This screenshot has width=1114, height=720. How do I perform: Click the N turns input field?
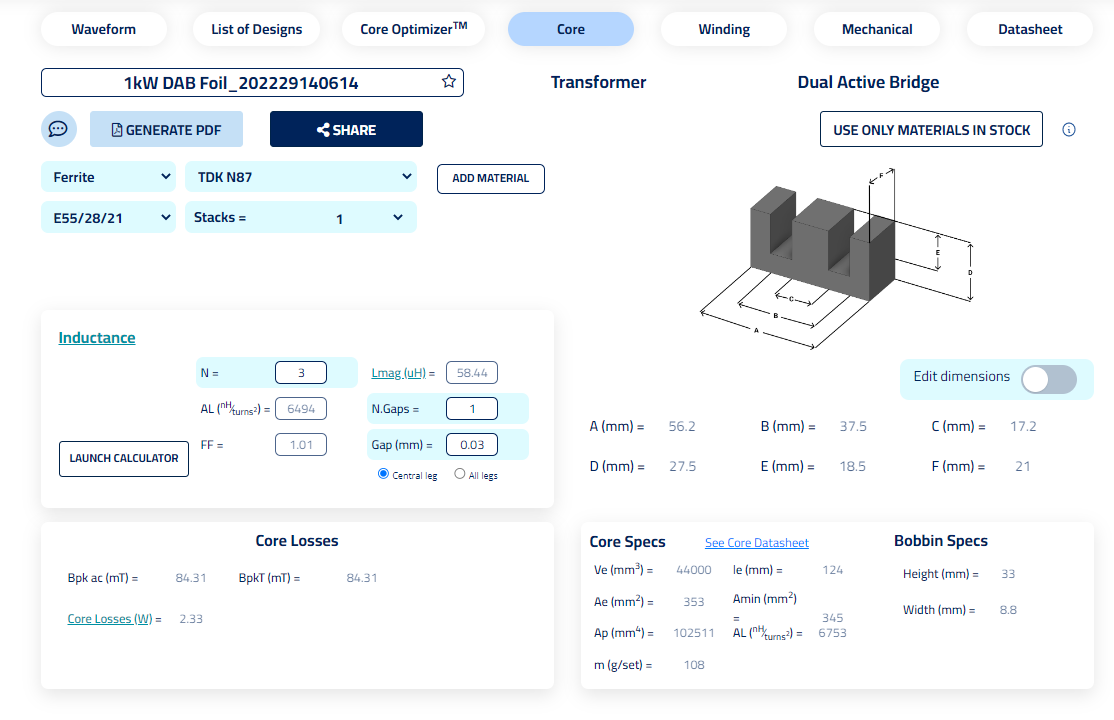[301, 372]
